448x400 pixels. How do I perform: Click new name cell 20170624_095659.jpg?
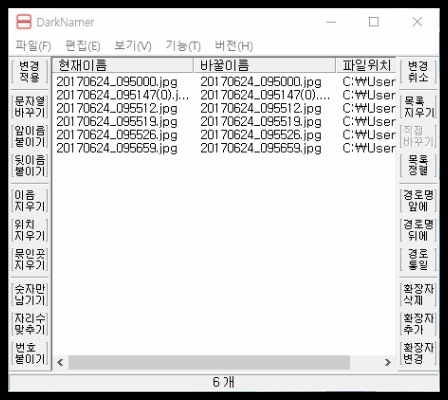pos(261,148)
